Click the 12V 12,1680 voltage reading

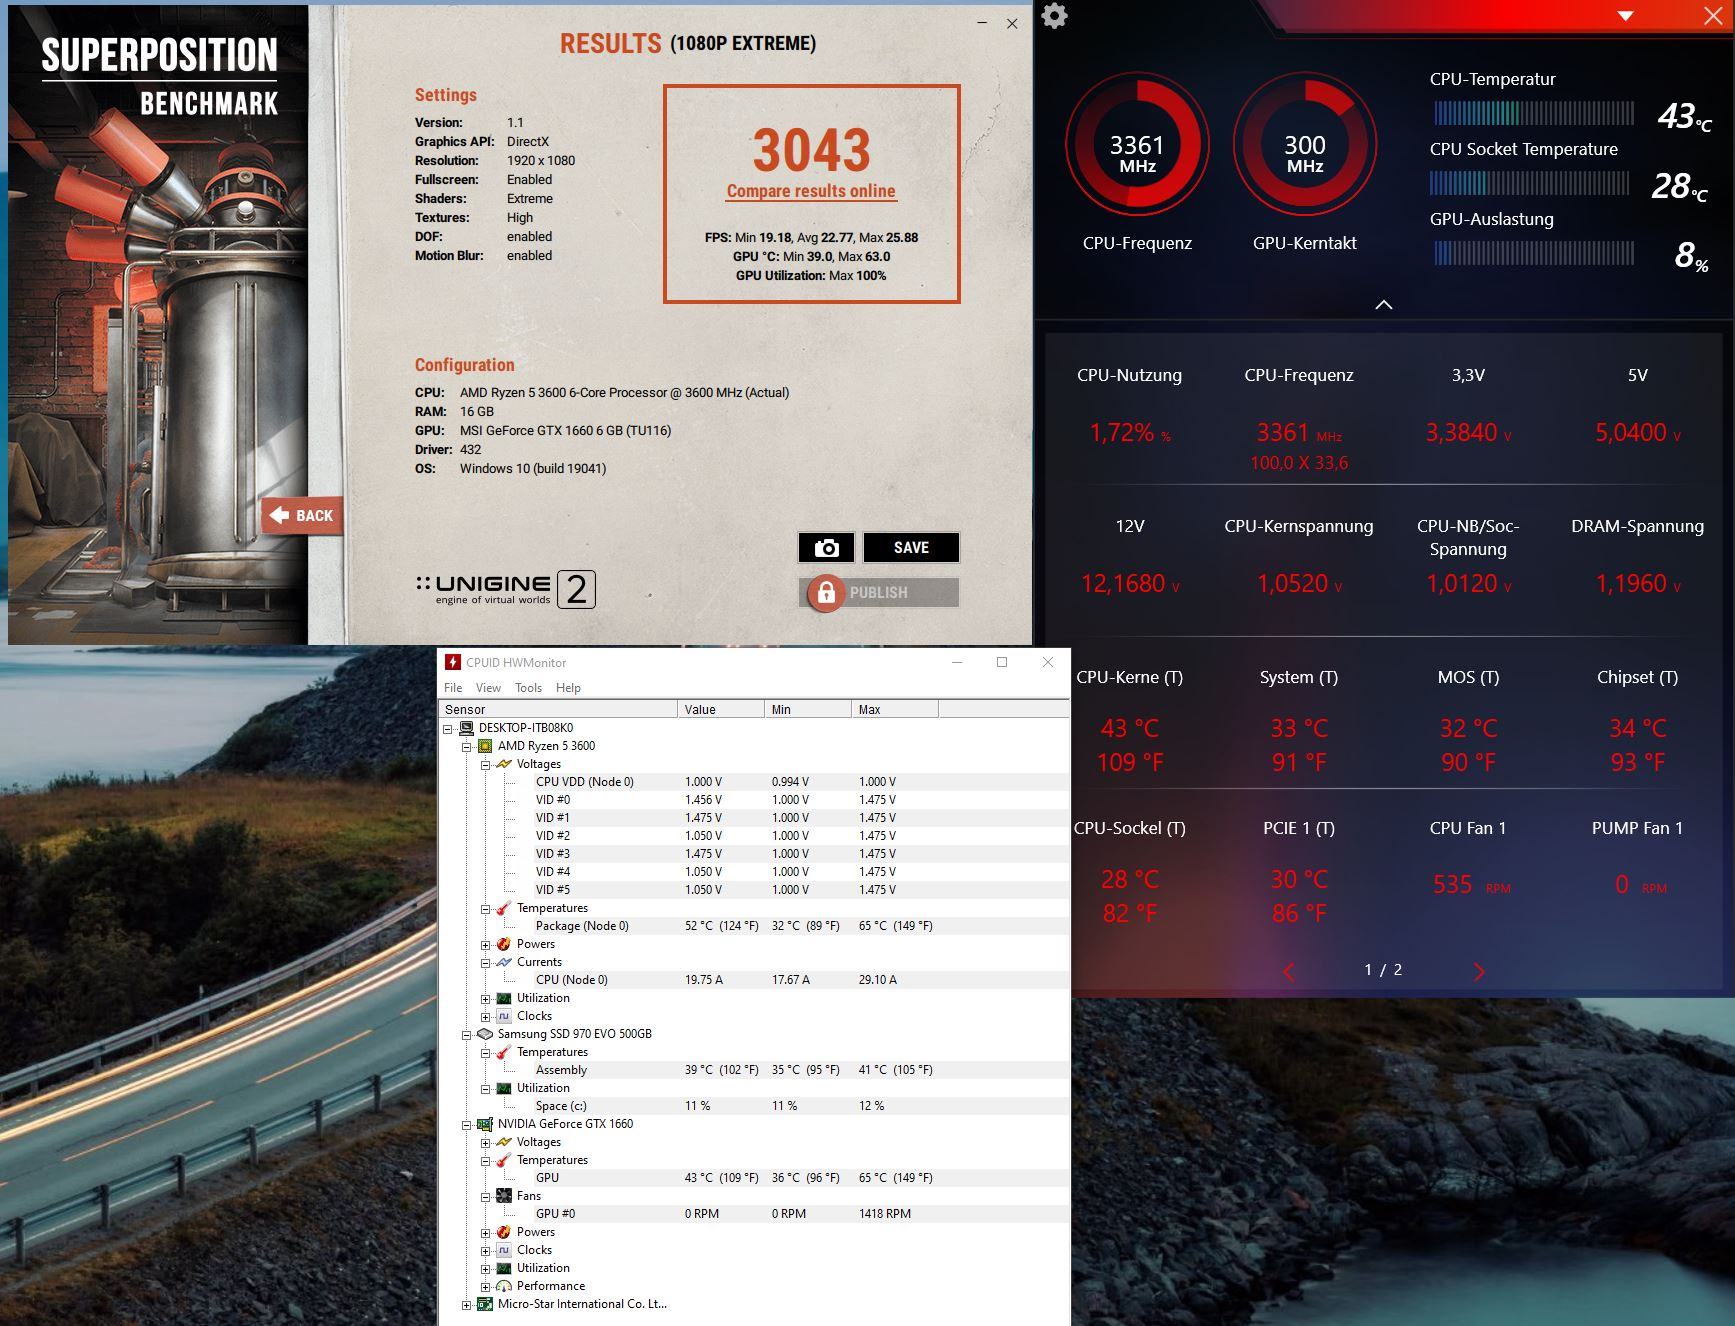1129,584
